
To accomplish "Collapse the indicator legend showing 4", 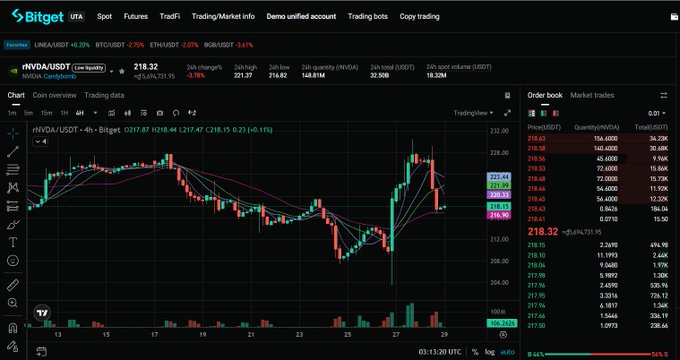I will (x=40, y=141).
